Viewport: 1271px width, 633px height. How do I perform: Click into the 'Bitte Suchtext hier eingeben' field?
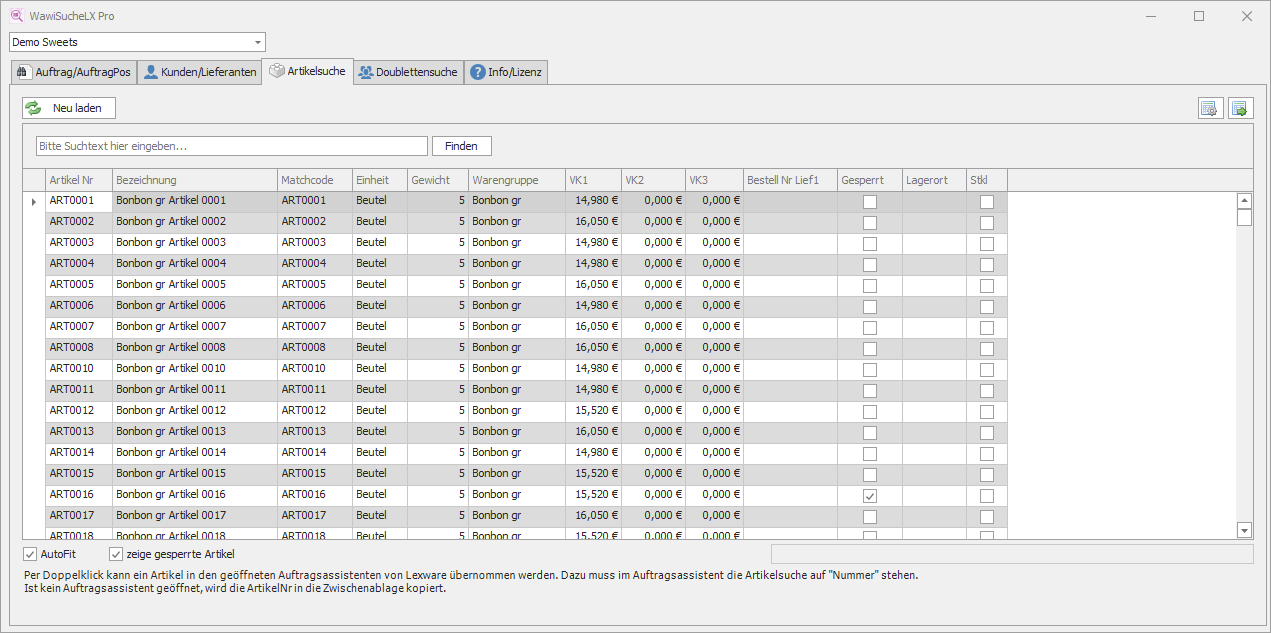click(x=232, y=146)
